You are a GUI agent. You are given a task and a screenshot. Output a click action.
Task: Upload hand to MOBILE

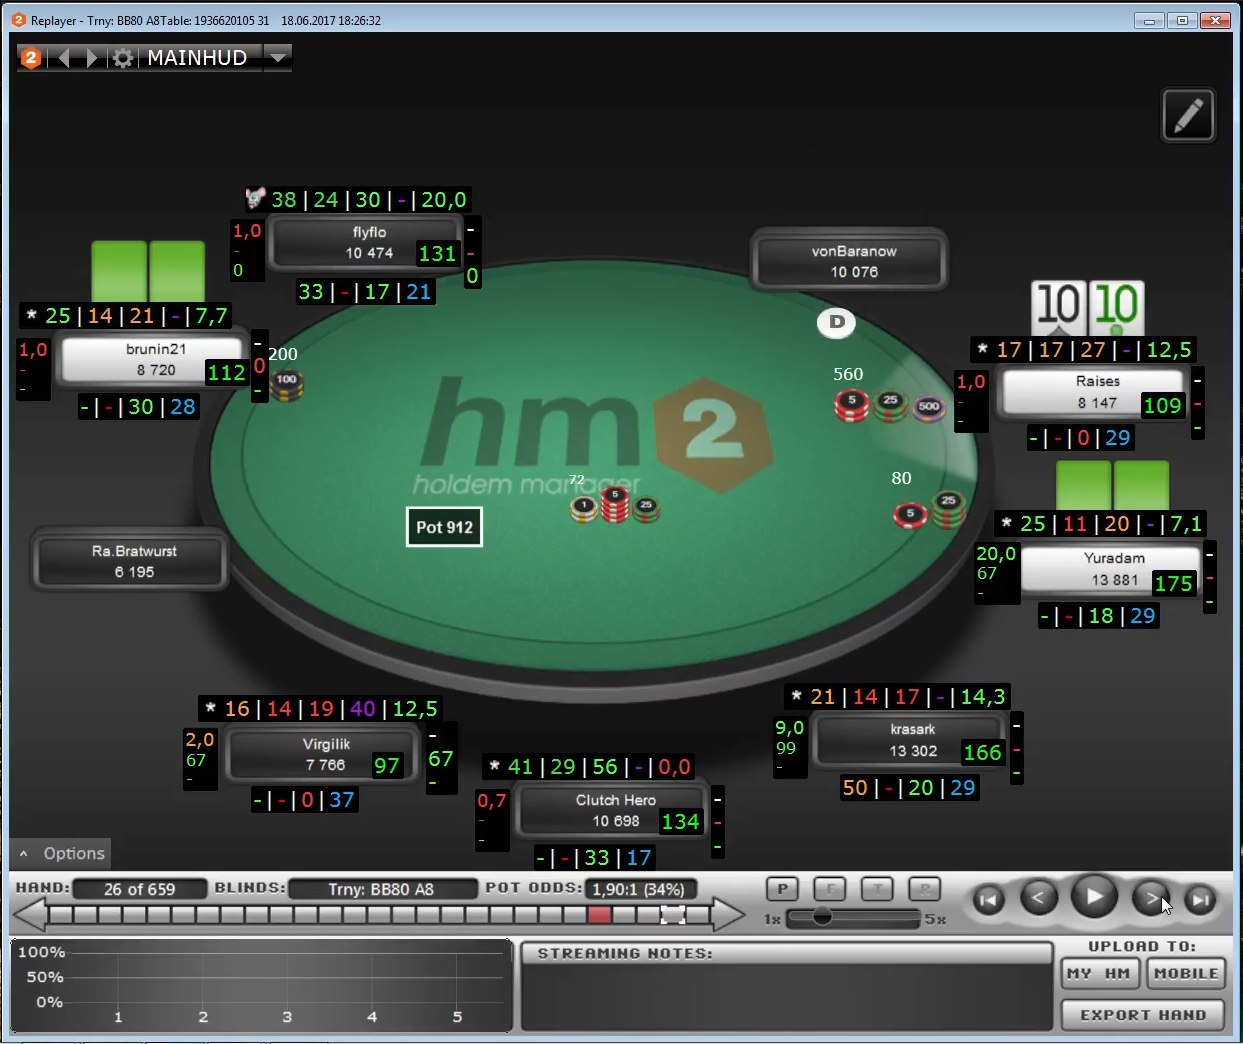tap(1186, 973)
